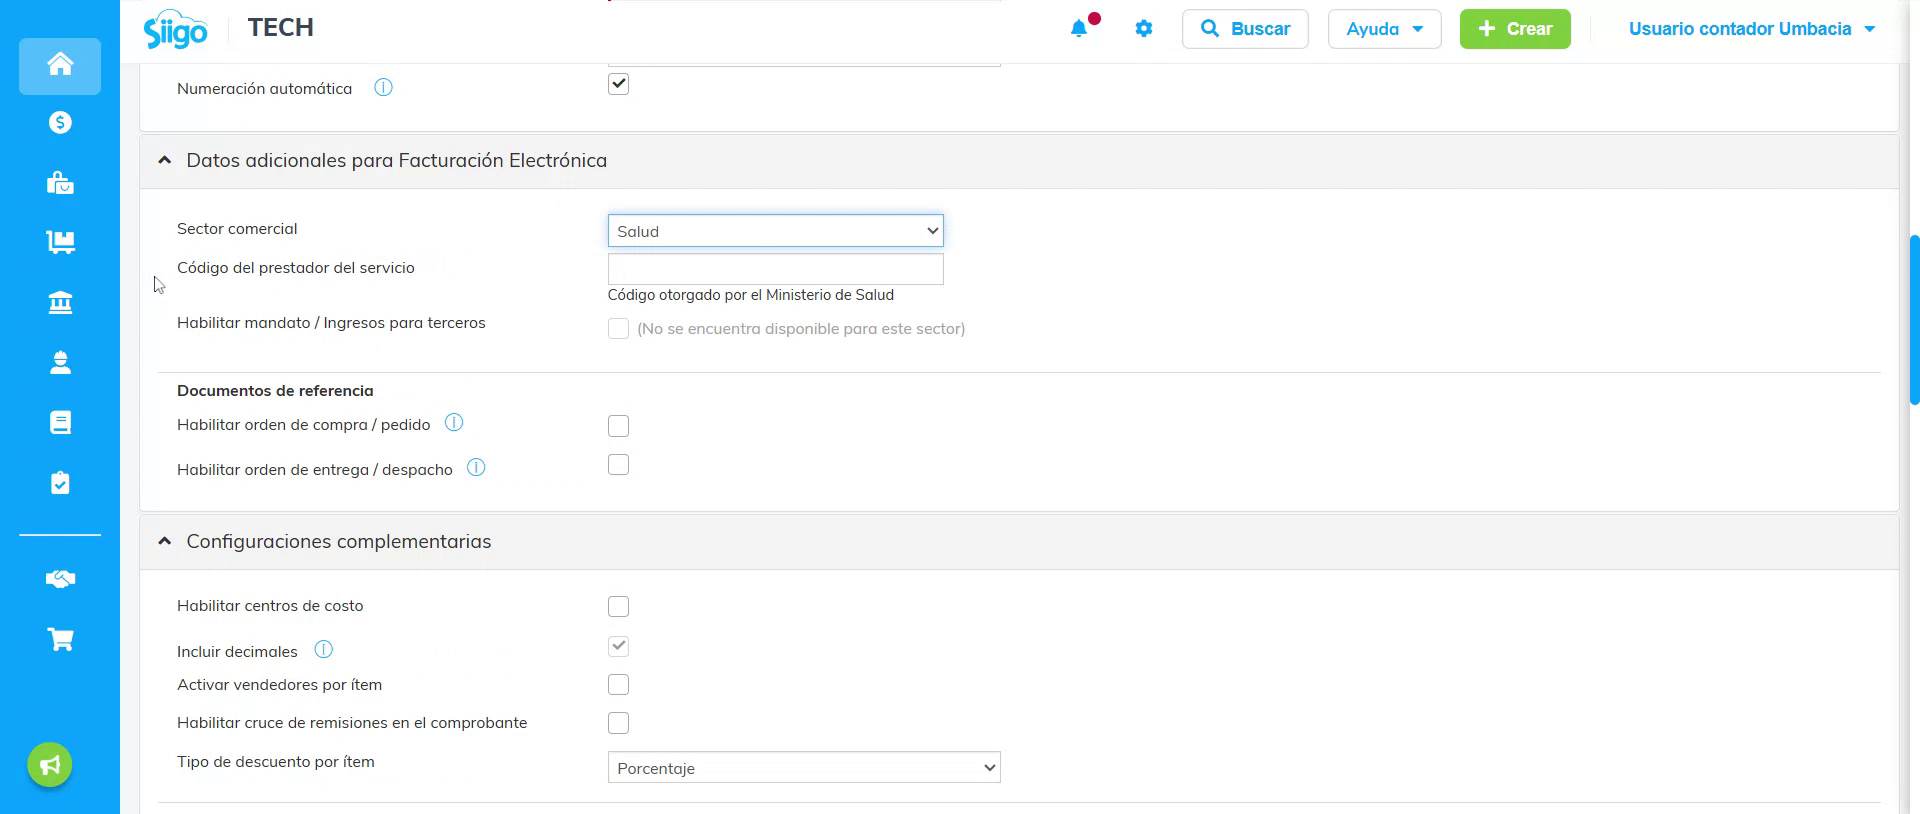The image size is (1920, 814).
Task: Click disabled Habilitar mandato / Ingresos para terceros checkbox
Action: (x=618, y=329)
